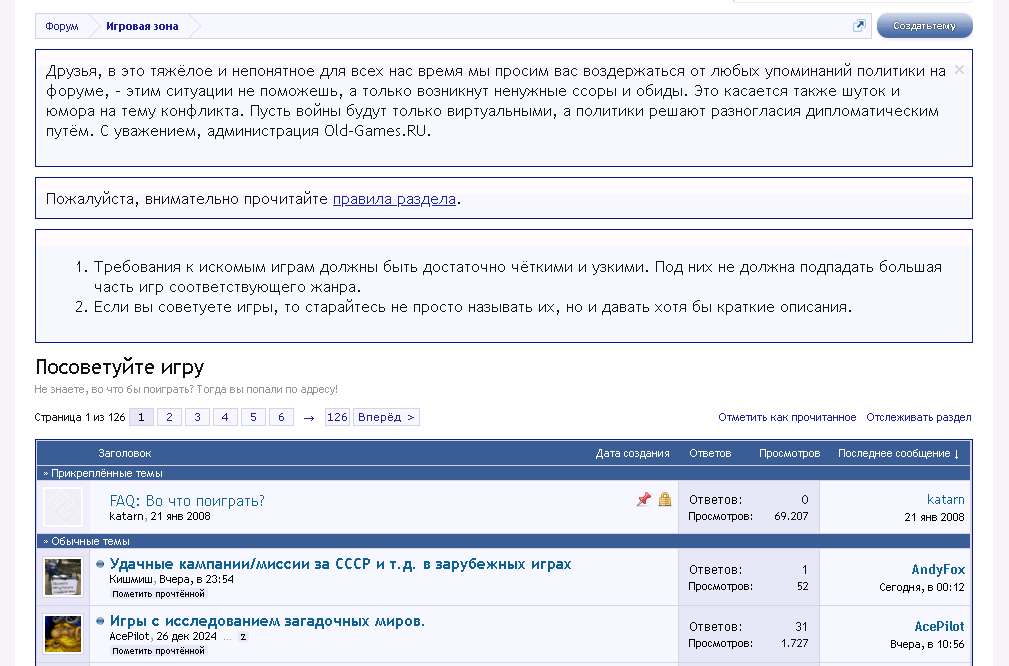This screenshot has width=1009, height=666.
Task: Open the 'правила раздела' link
Action: pyautogui.click(x=394, y=199)
